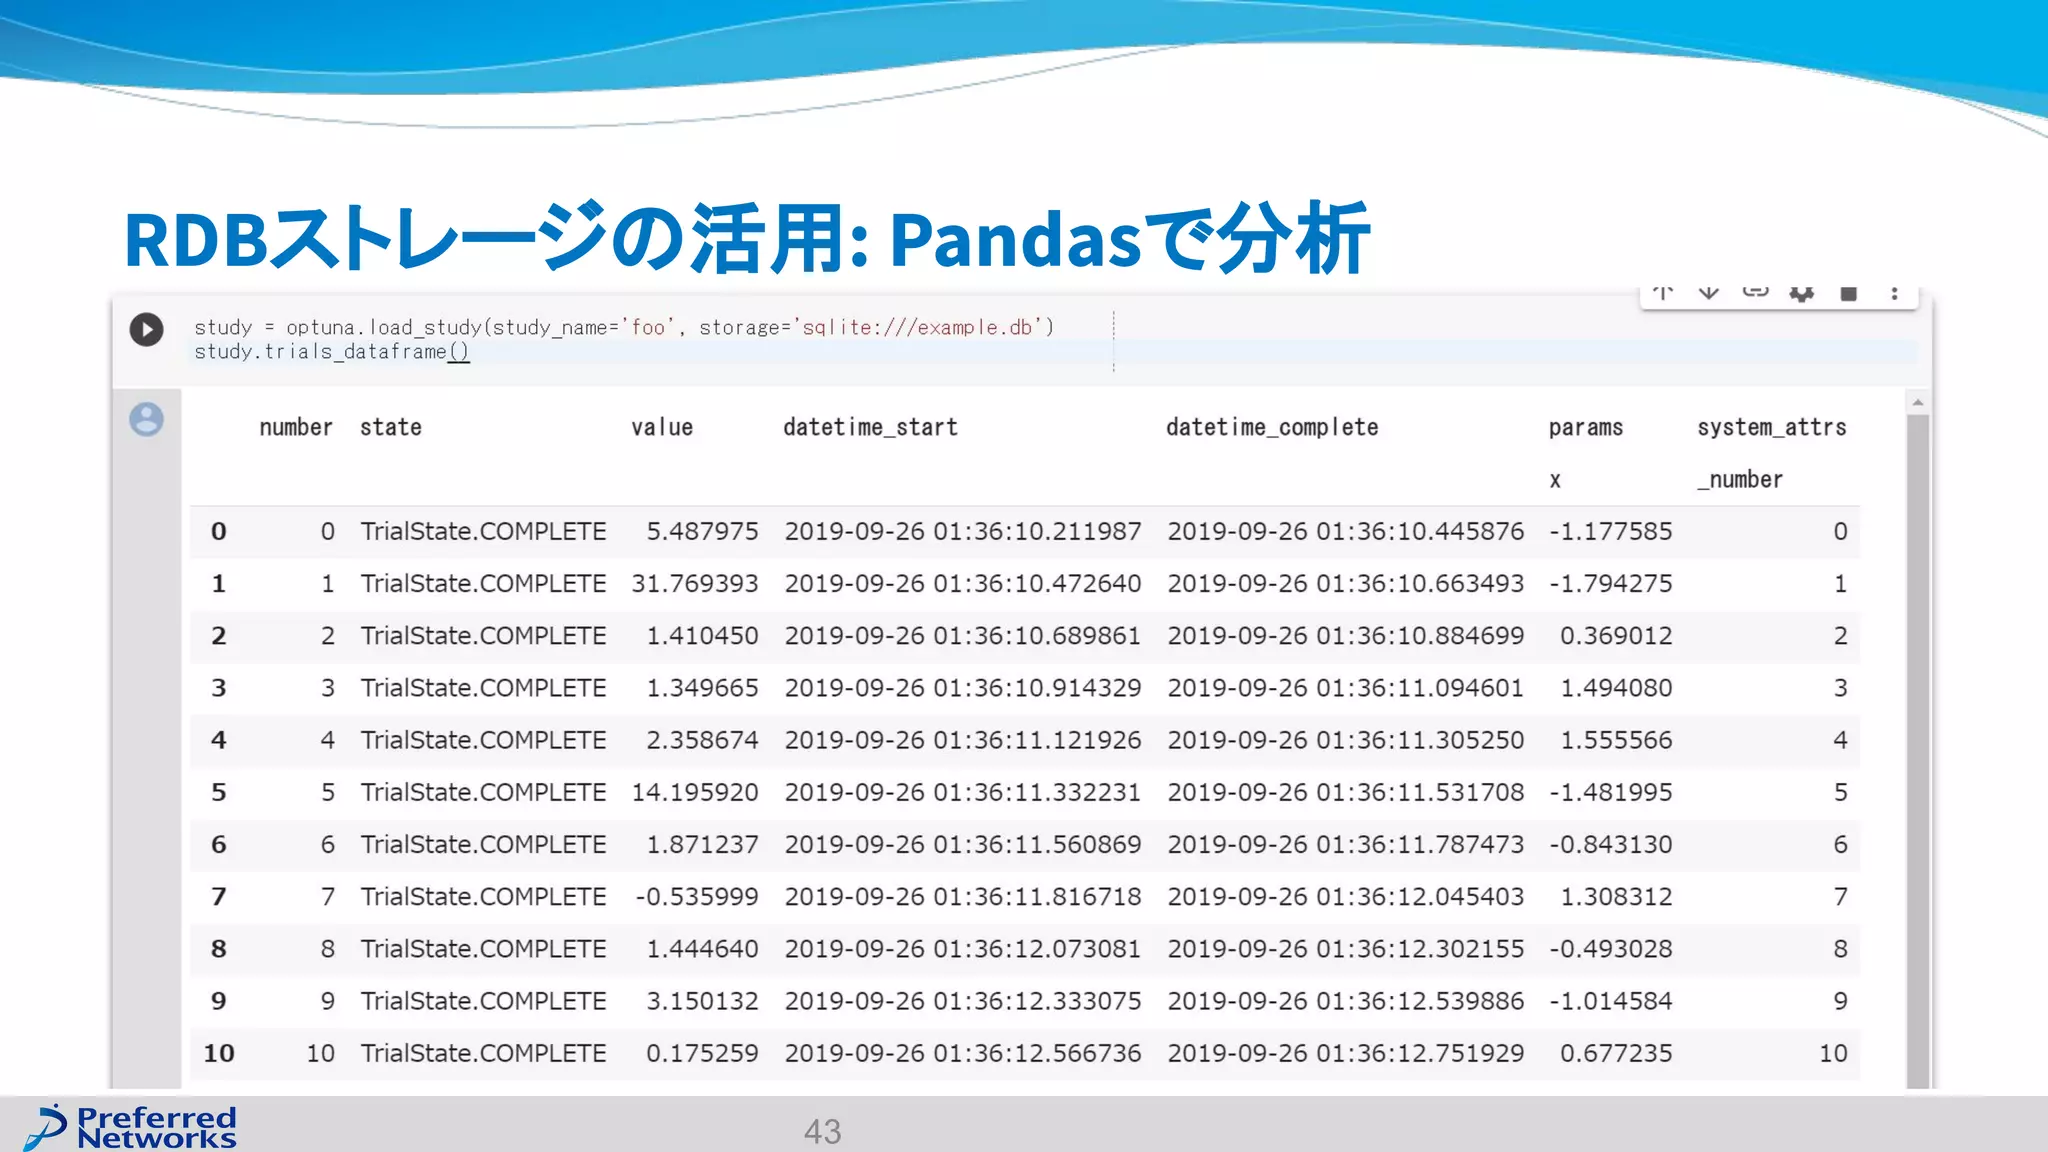Viewport: 2048px width, 1152px height.
Task: Click params x cell 1.308312
Action: 1616,897
